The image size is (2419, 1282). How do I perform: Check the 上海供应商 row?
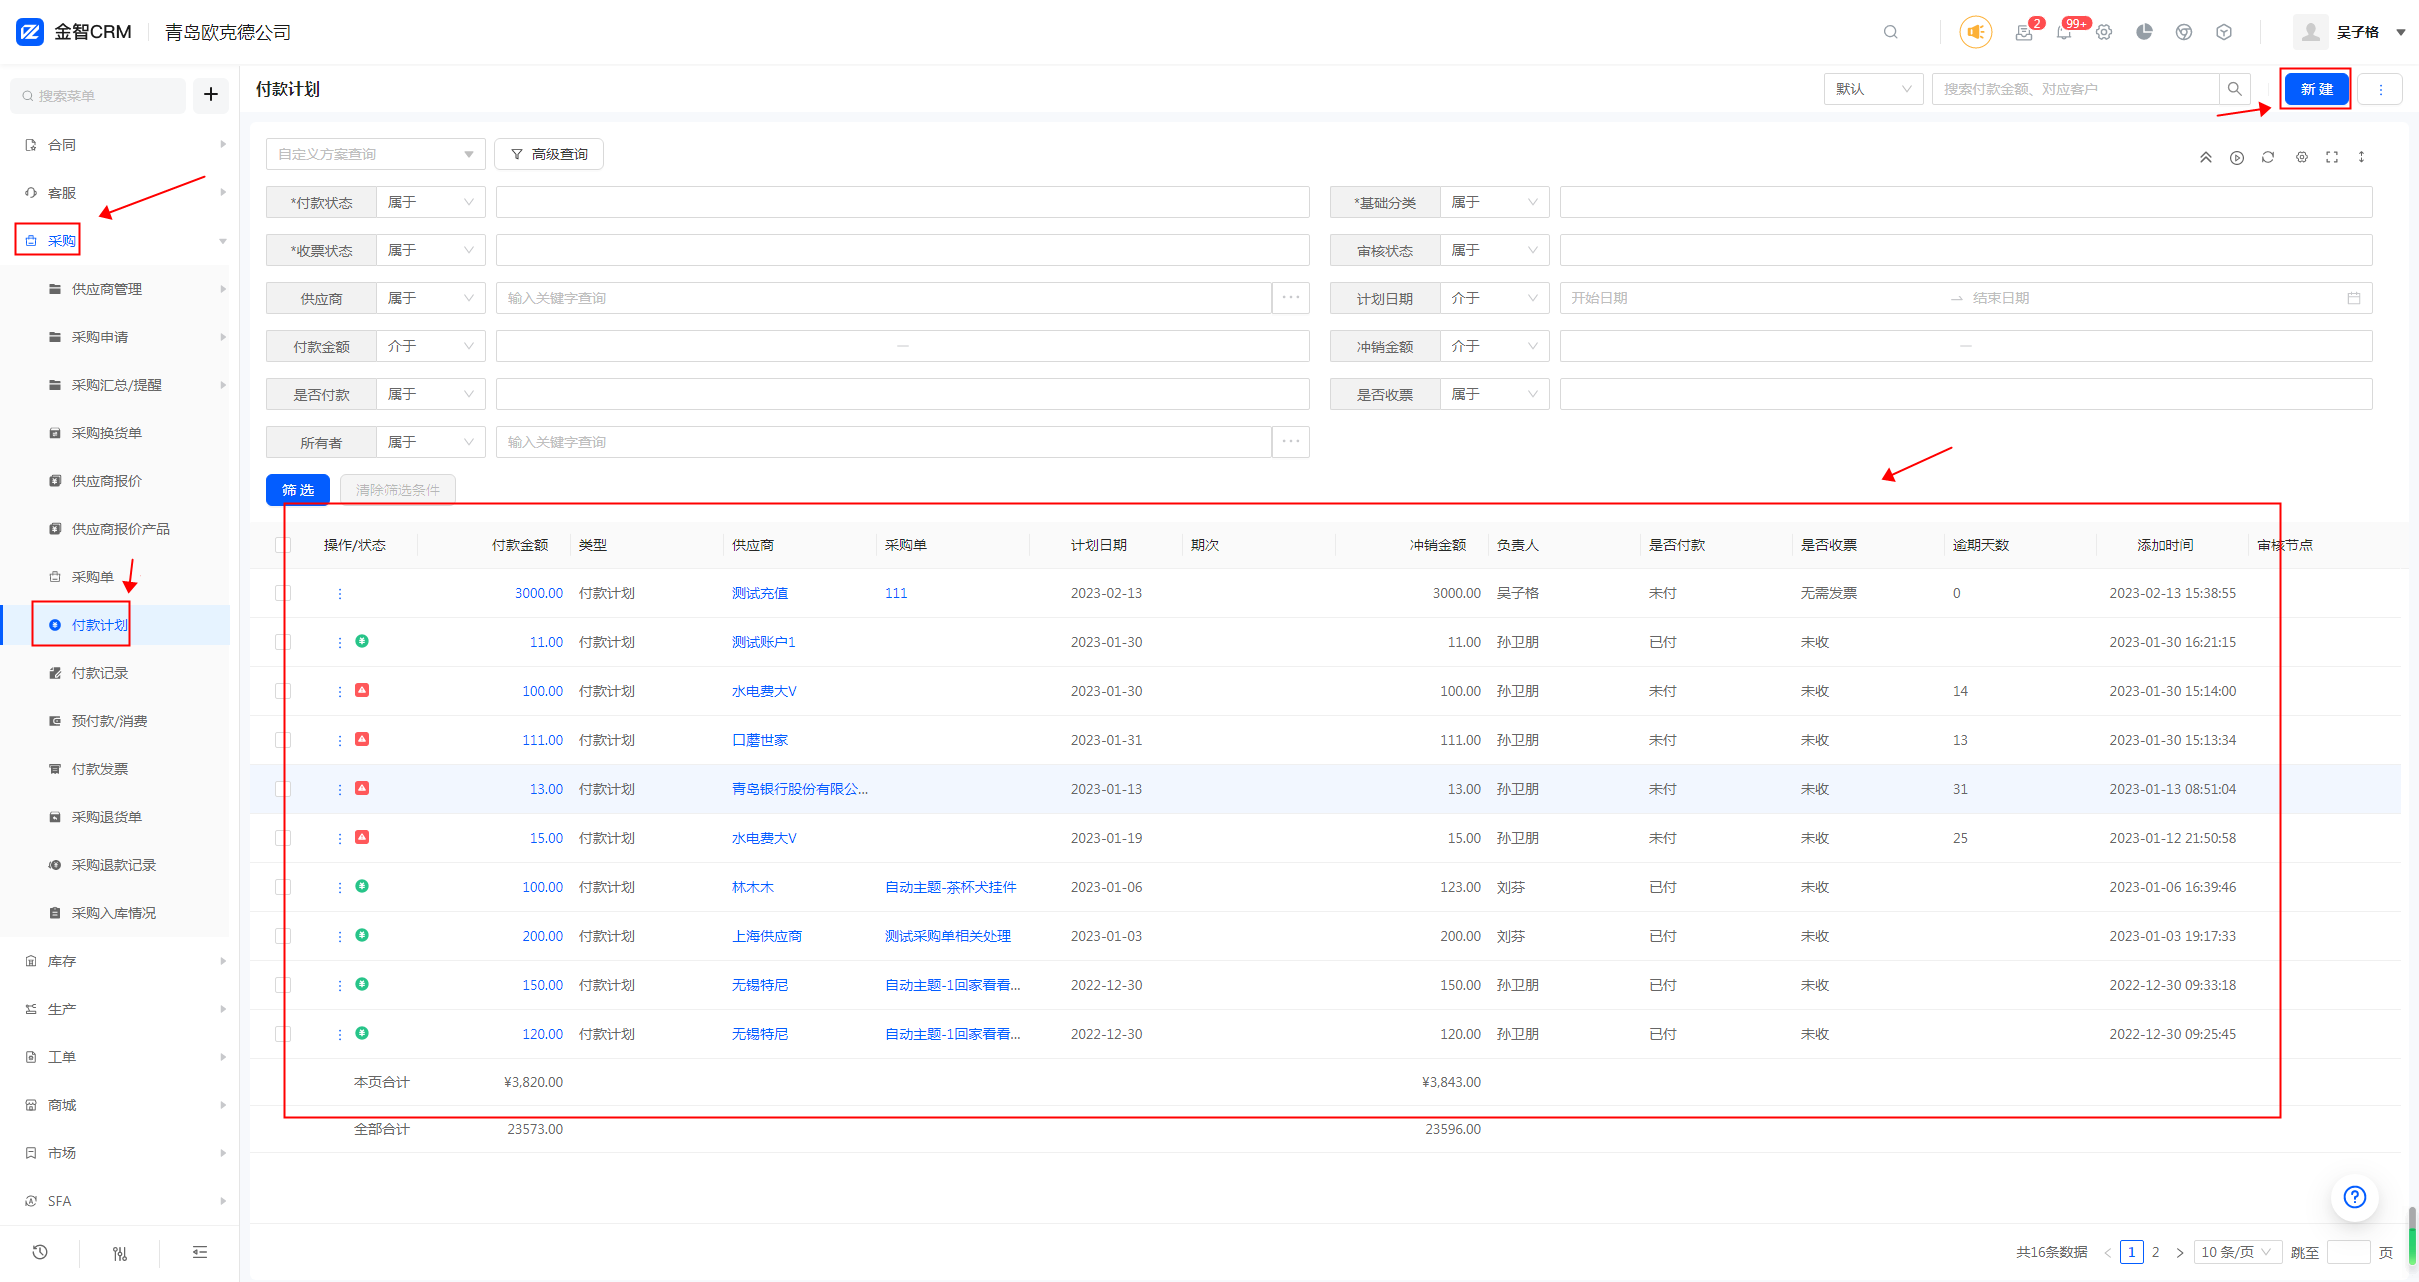(x=283, y=937)
